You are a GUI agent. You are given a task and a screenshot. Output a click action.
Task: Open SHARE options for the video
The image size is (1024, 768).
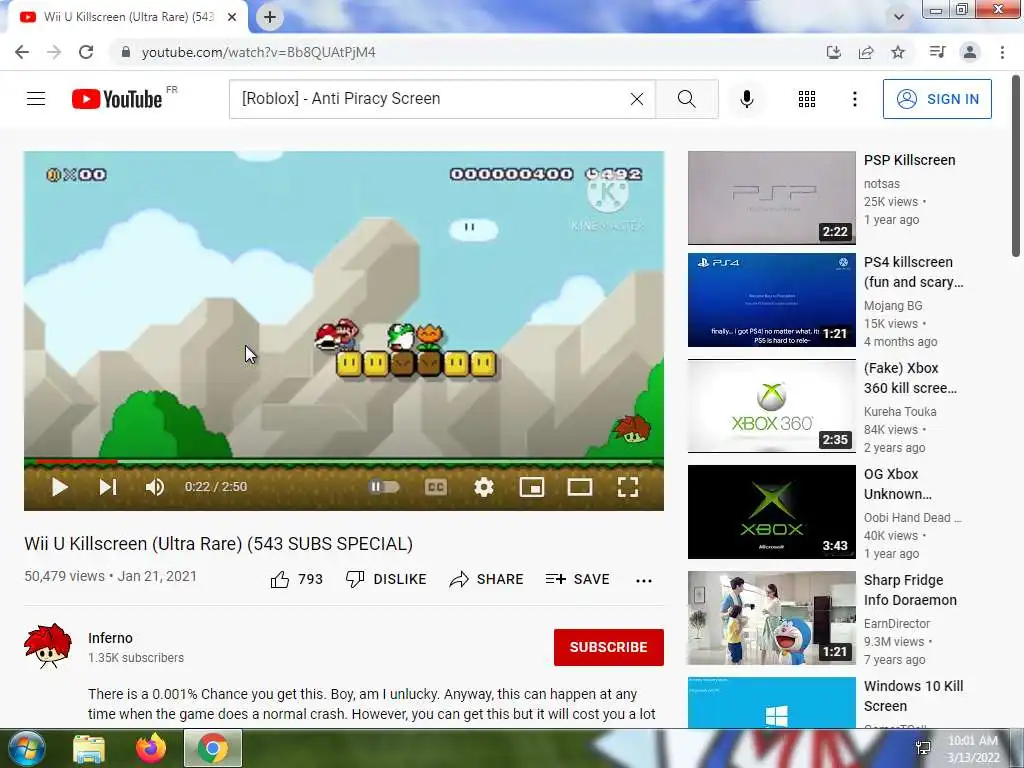pos(487,579)
